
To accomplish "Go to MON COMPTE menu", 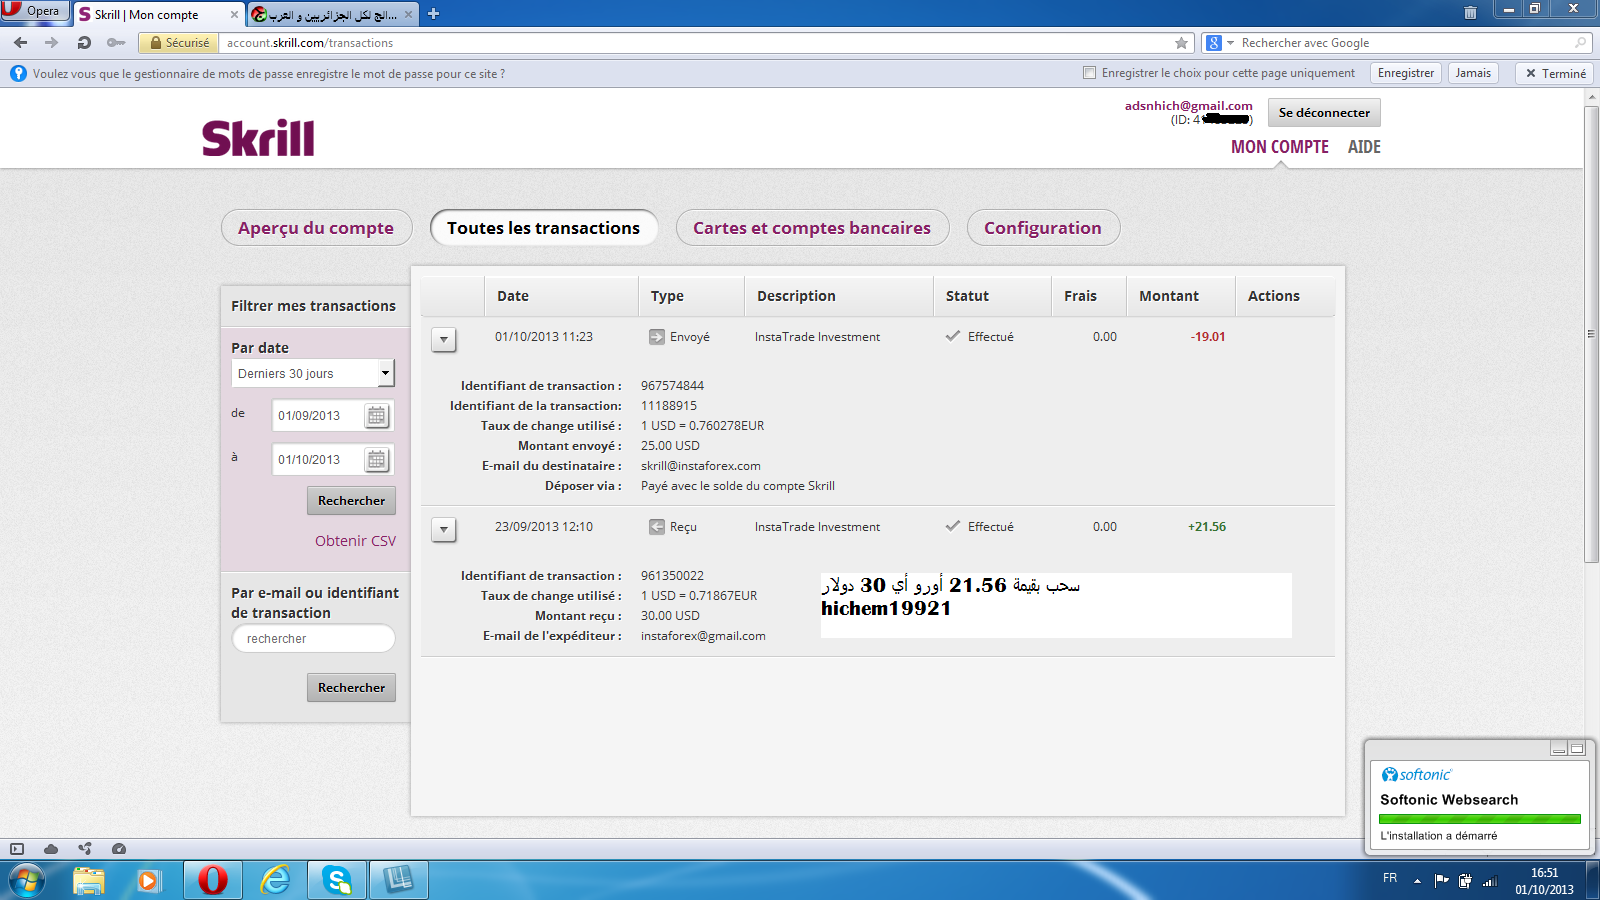I will pyautogui.click(x=1279, y=147).
